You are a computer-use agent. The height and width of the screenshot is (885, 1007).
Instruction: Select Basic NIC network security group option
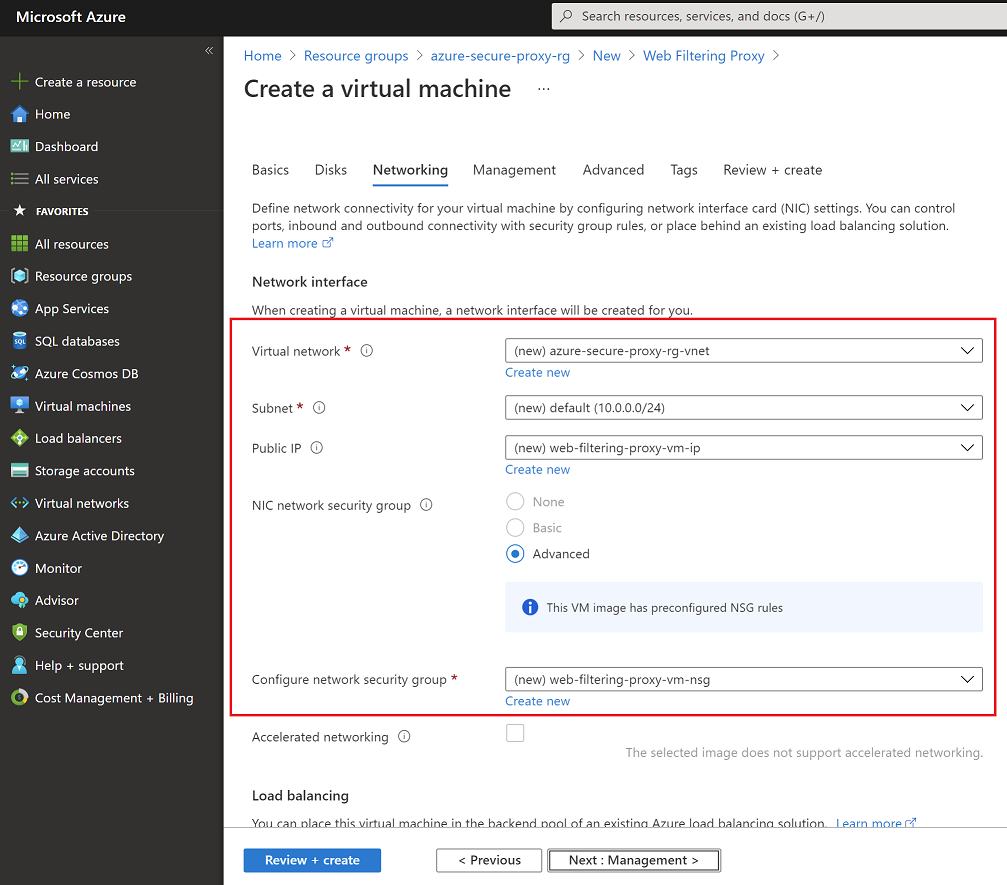click(515, 528)
